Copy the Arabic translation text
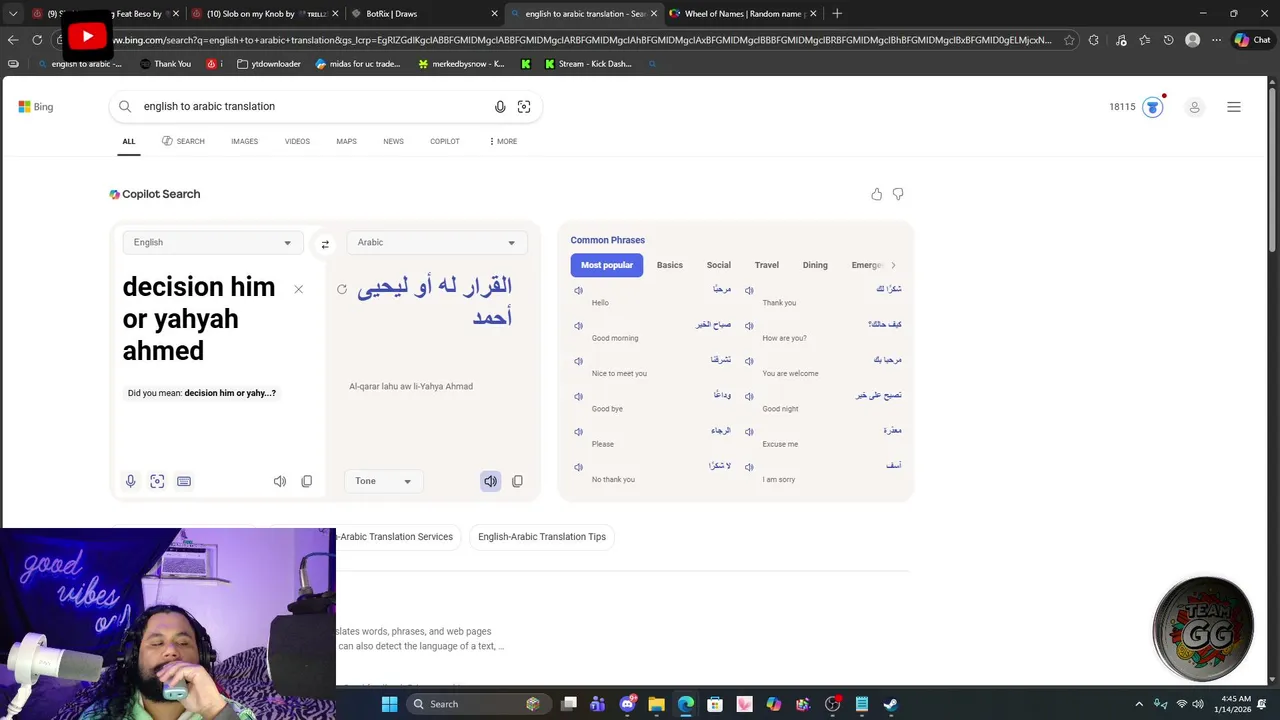Image resolution: width=1280 pixels, height=720 pixels. [x=517, y=481]
